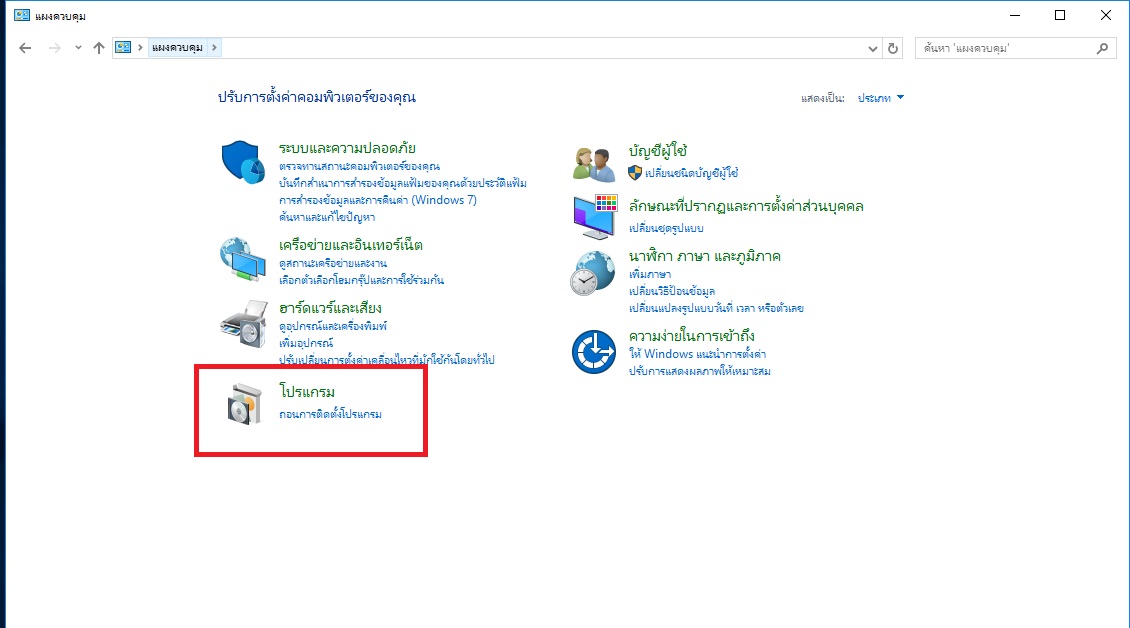Navigate up one level with the up arrow

pyautogui.click(x=98, y=47)
